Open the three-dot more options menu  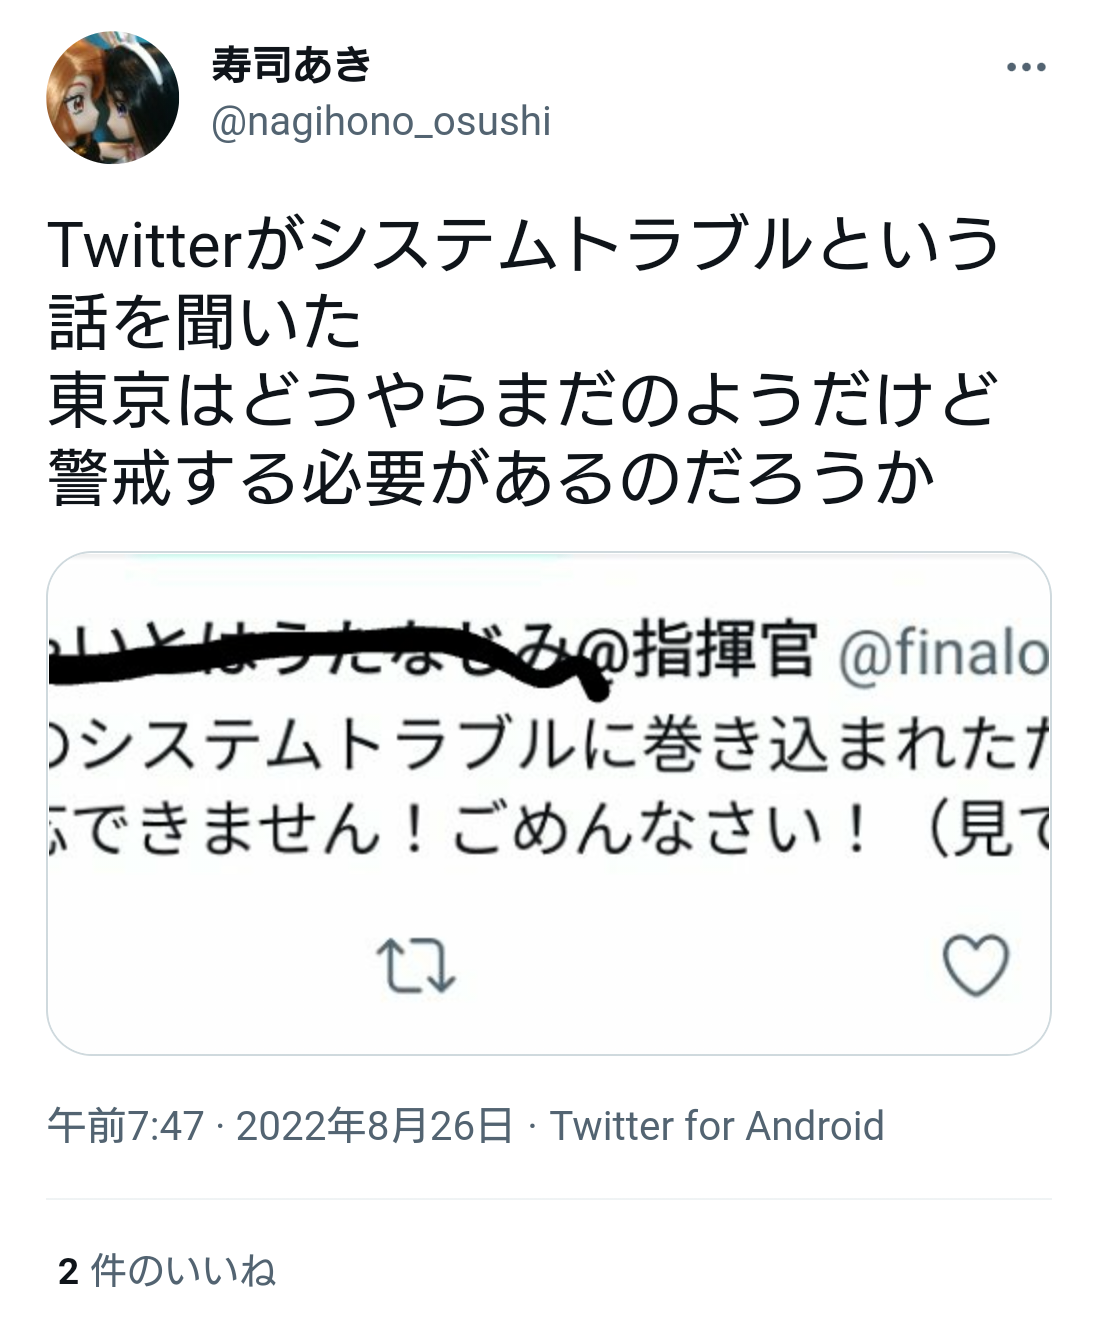click(x=1025, y=68)
